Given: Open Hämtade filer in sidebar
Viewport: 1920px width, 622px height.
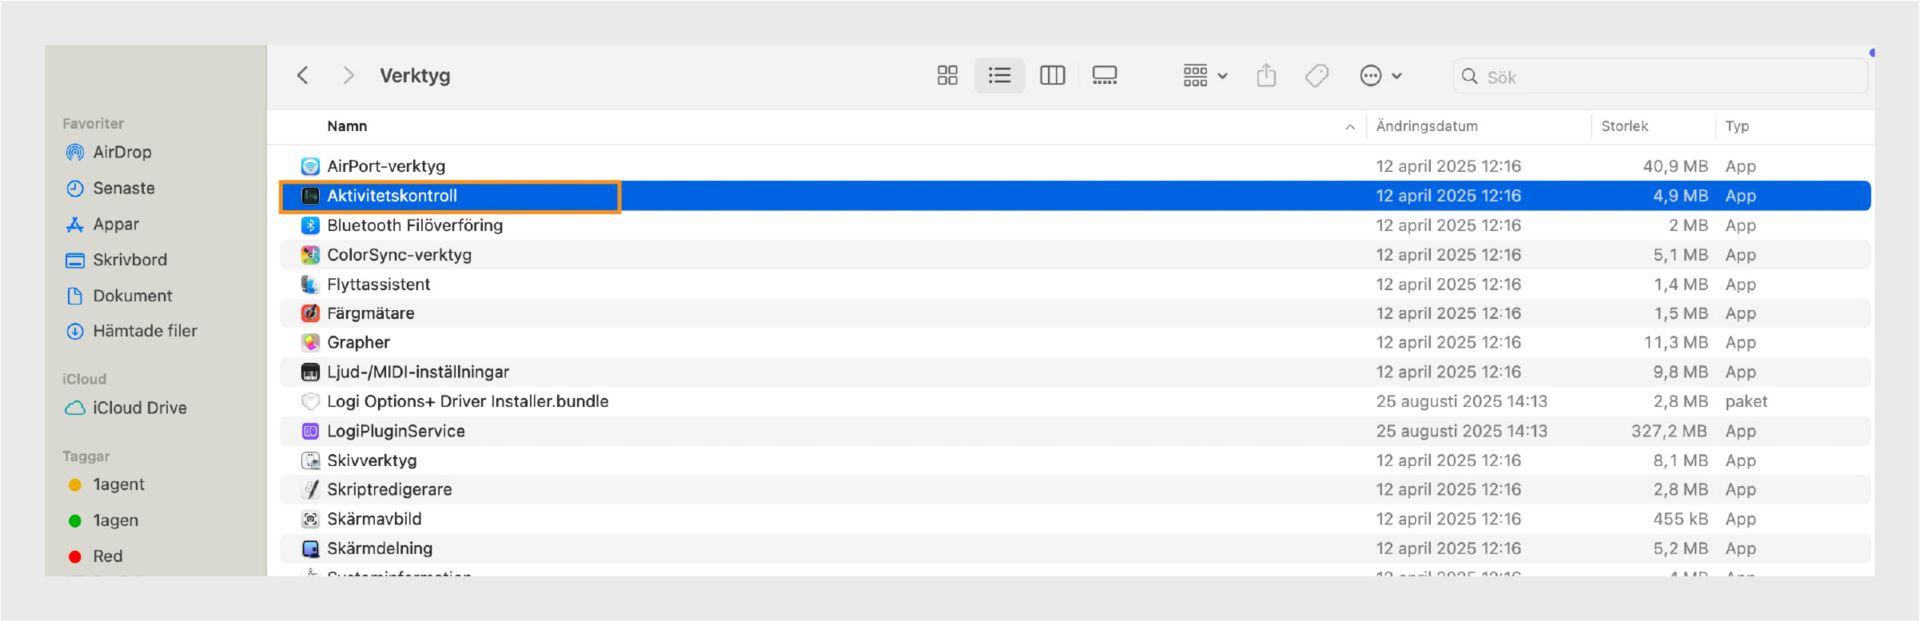Looking at the screenshot, I should (x=144, y=331).
